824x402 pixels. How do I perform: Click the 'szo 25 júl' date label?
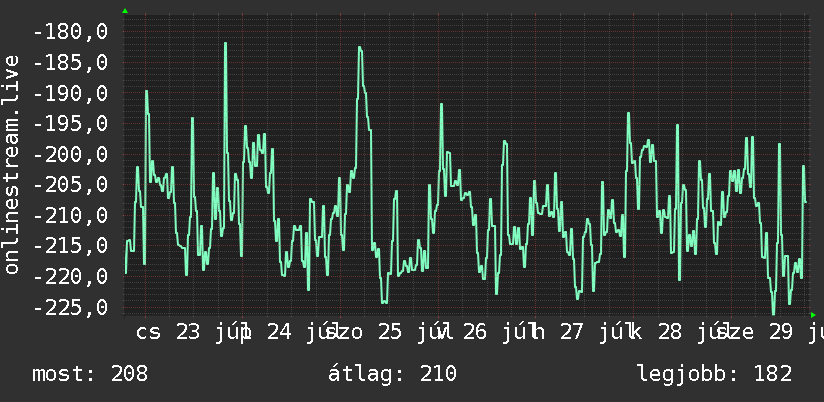coord(389,333)
